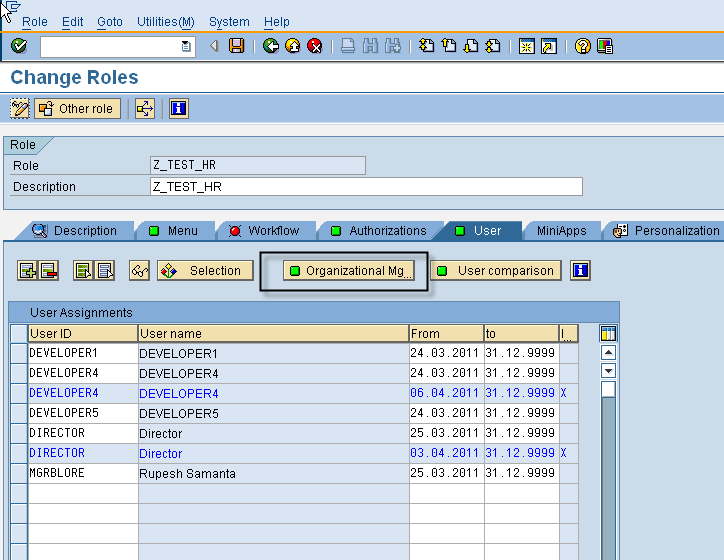Click the Transport role icon
The height and width of the screenshot is (560, 724).
click(145, 108)
